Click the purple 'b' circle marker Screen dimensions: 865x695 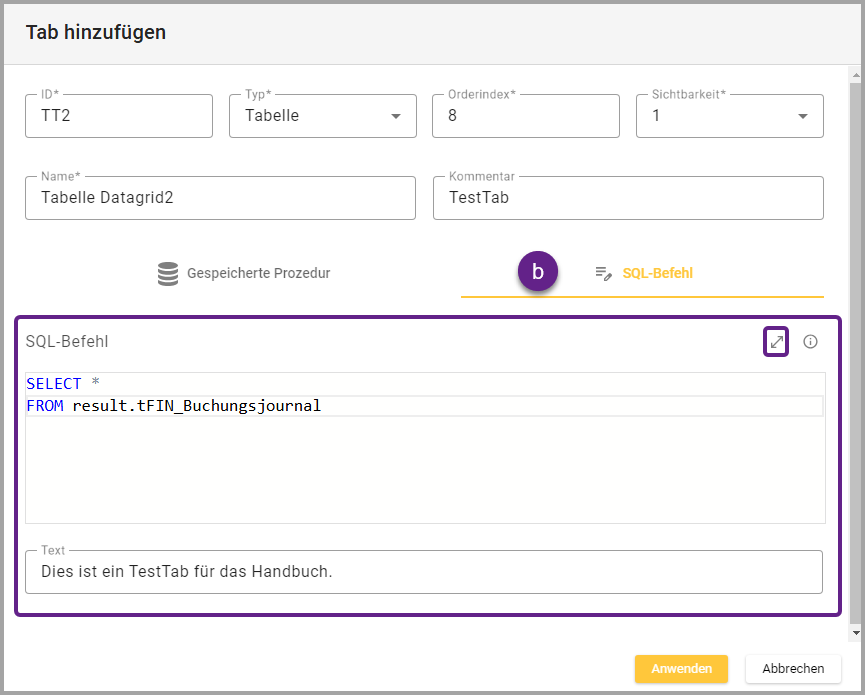pyautogui.click(x=537, y=271)
